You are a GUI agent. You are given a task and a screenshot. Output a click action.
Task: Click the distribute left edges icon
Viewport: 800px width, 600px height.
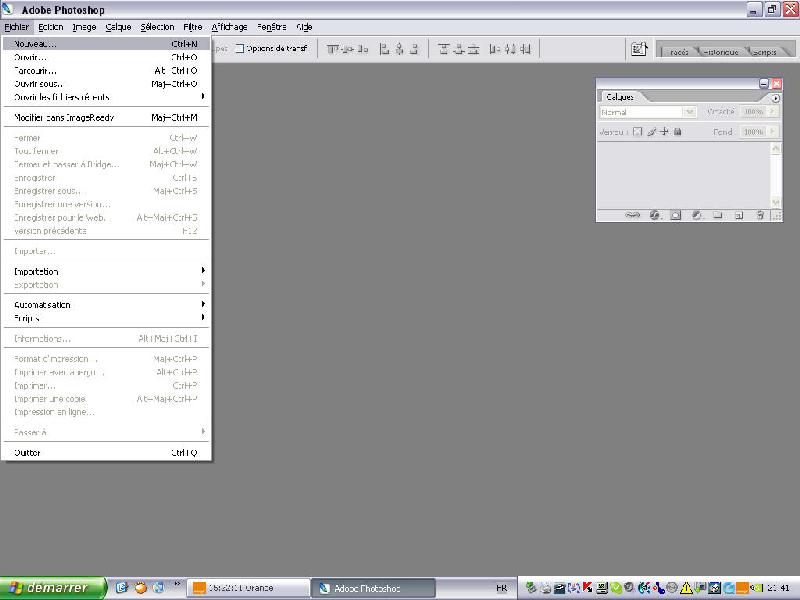[x=494, y=49]
